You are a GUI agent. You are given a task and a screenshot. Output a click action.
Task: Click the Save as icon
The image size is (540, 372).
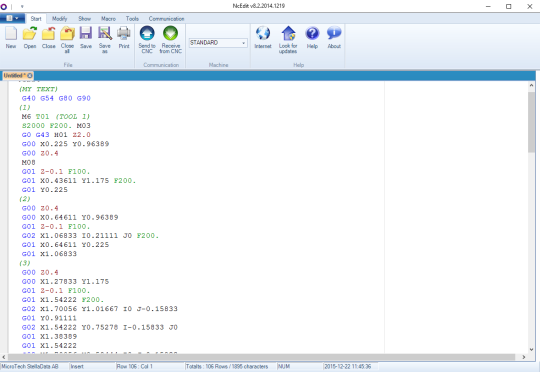pos(105,39)
